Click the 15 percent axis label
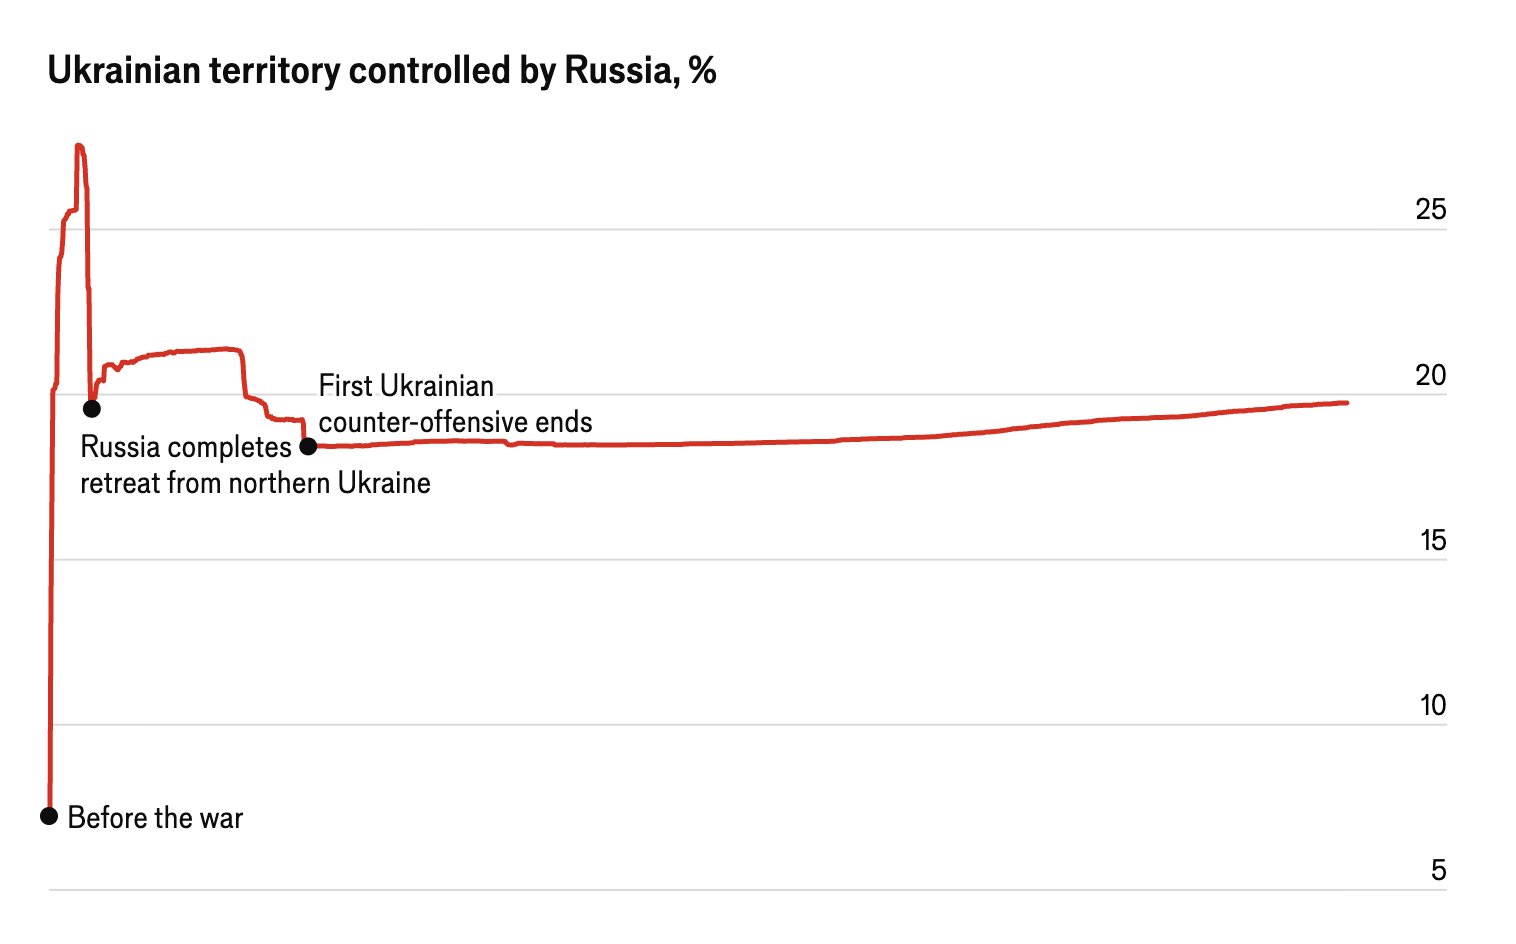Image resolution: width=1516 pixels, height=944 pixels. pyautogui.click(x=1433, y=541)
